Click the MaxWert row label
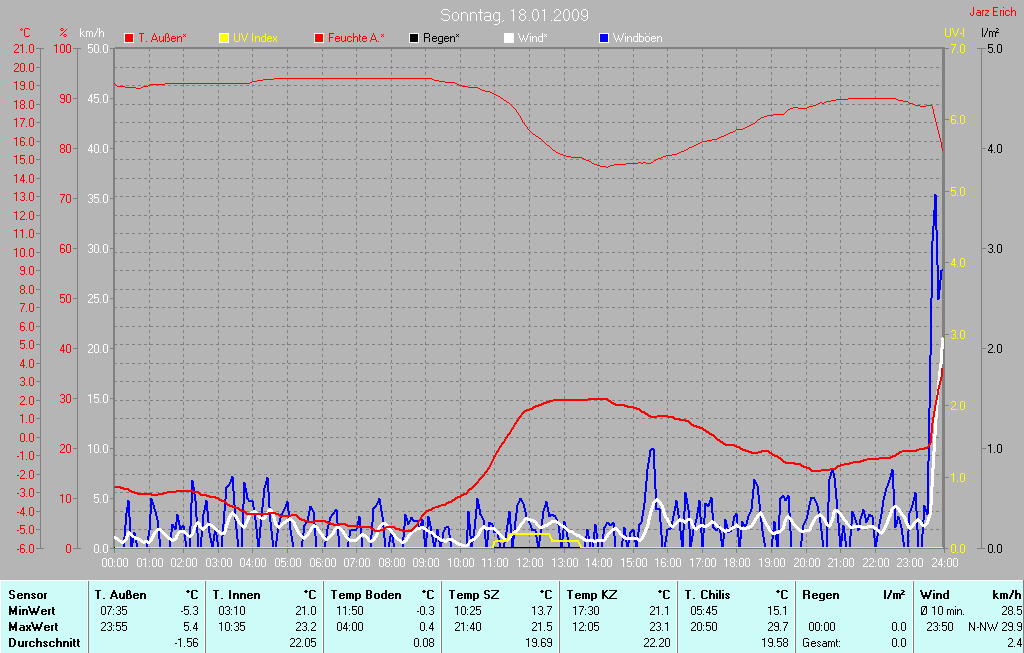This screenshot has width=1024, height=653. click(34, 627)
